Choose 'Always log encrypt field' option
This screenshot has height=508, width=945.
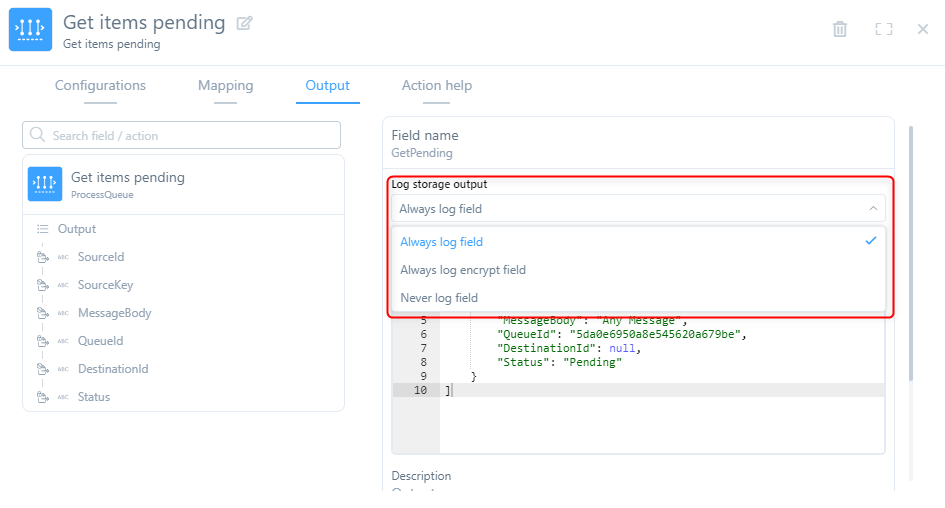pos(463,270)
